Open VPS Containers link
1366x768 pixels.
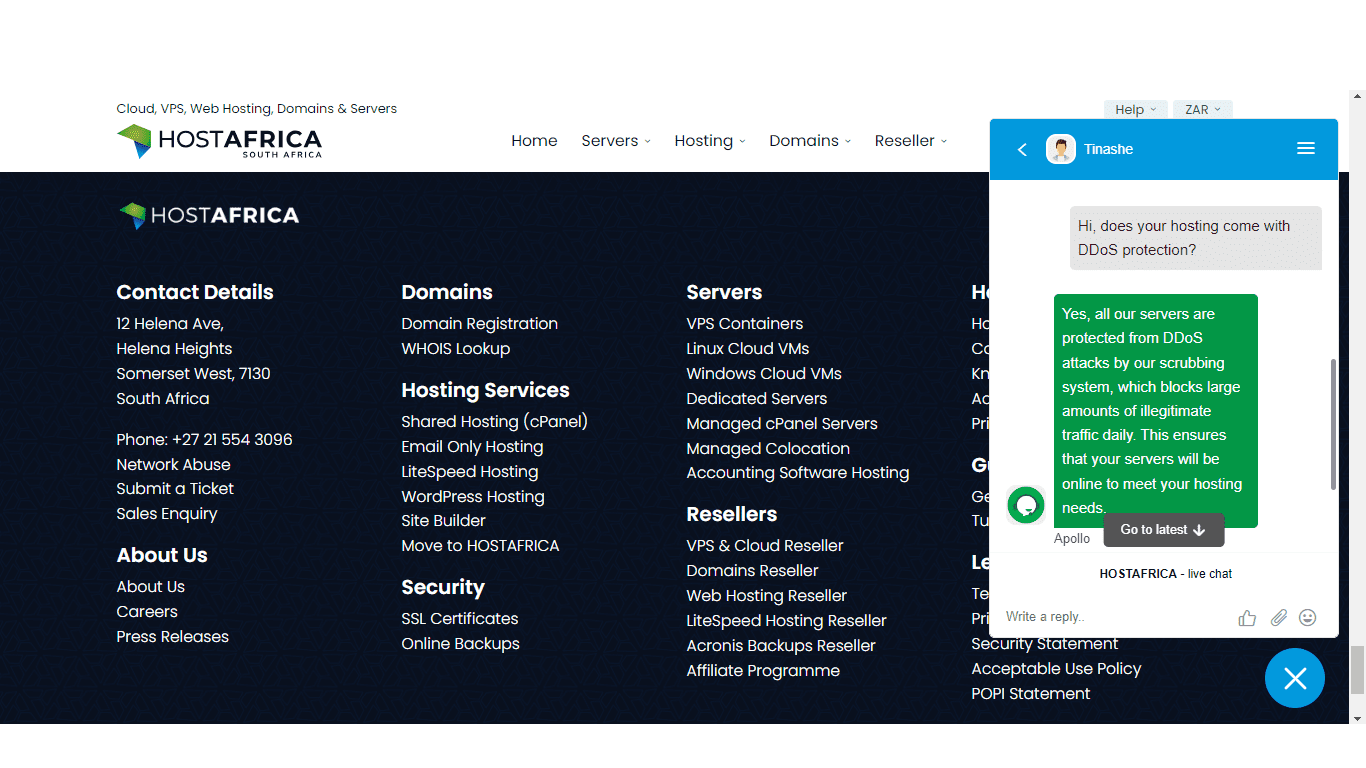(744, 324)
